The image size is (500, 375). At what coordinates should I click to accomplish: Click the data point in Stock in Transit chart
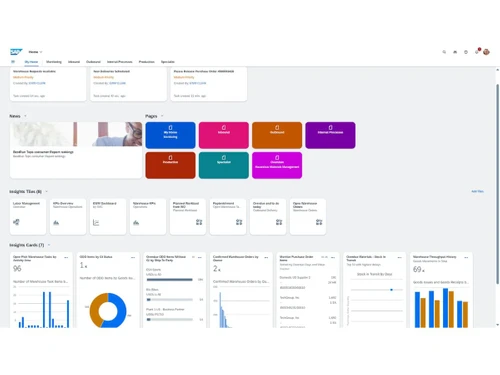391,290
